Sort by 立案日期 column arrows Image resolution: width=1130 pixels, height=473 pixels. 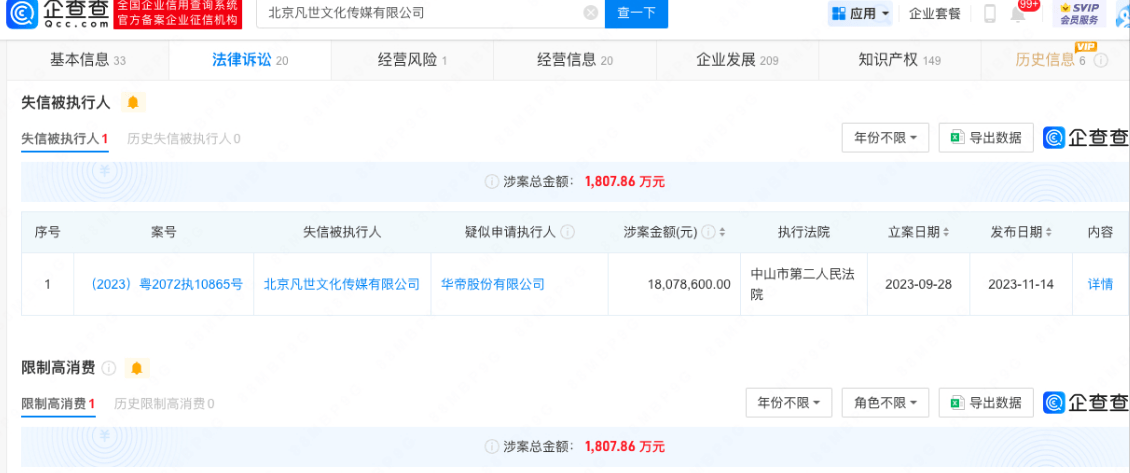point(946,232)
